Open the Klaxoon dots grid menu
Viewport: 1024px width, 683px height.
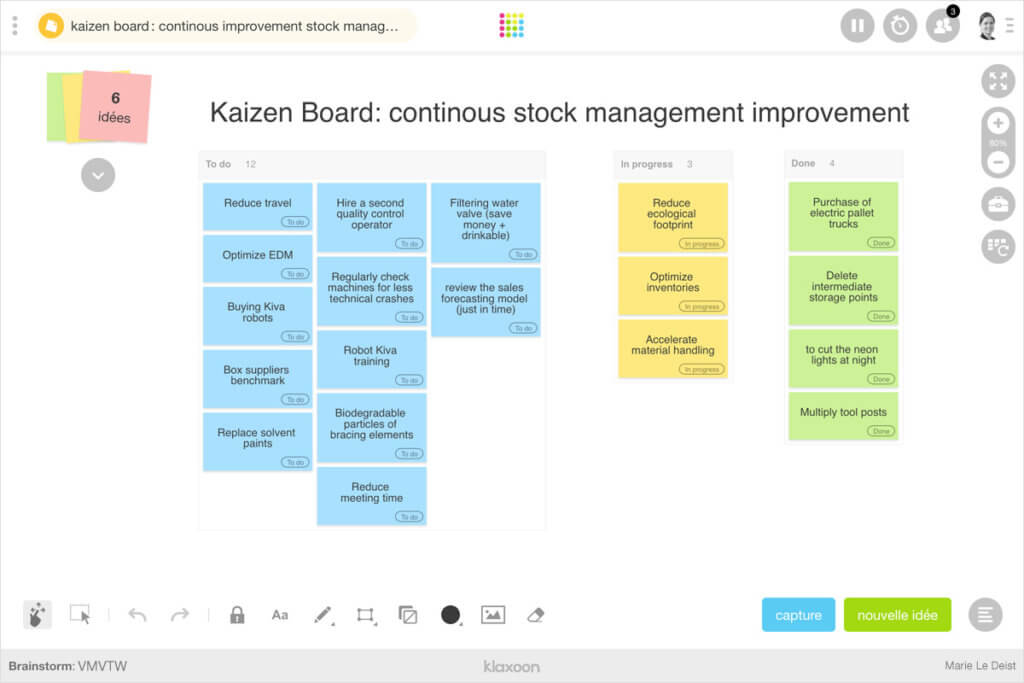point(512,25)
